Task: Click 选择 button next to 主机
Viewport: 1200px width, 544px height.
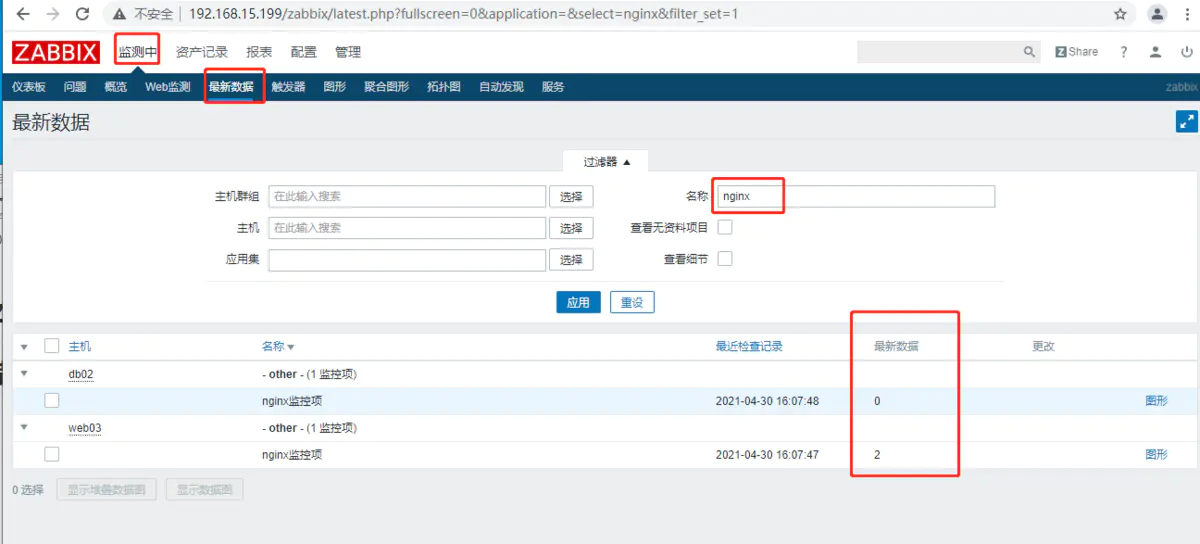Action: coord(571,228)
